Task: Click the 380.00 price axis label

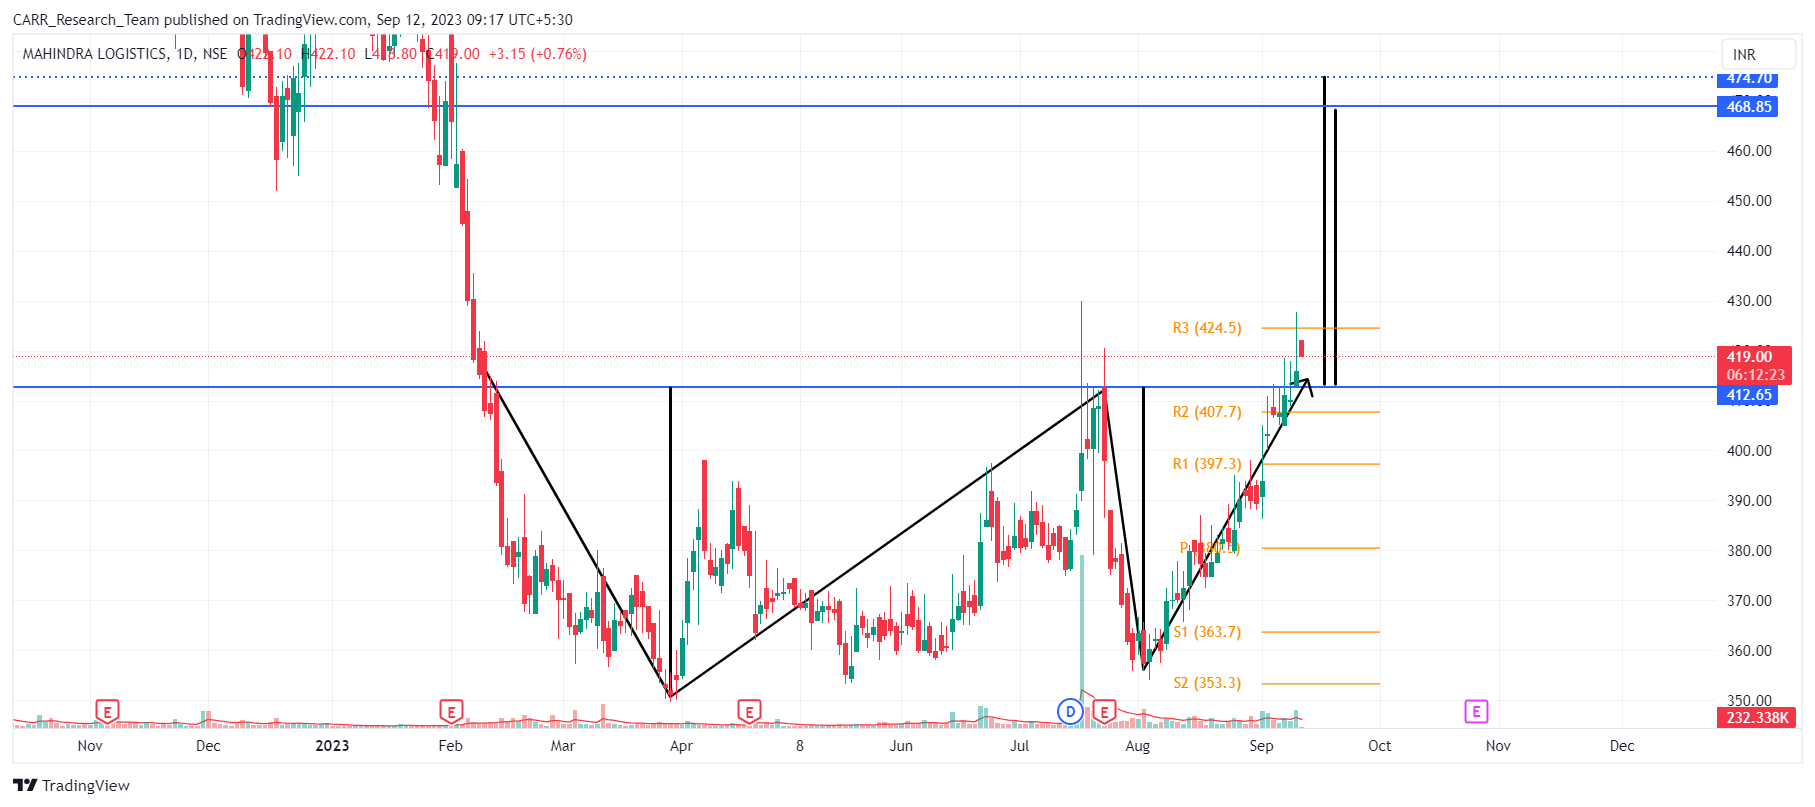Action: [1749, 551]
